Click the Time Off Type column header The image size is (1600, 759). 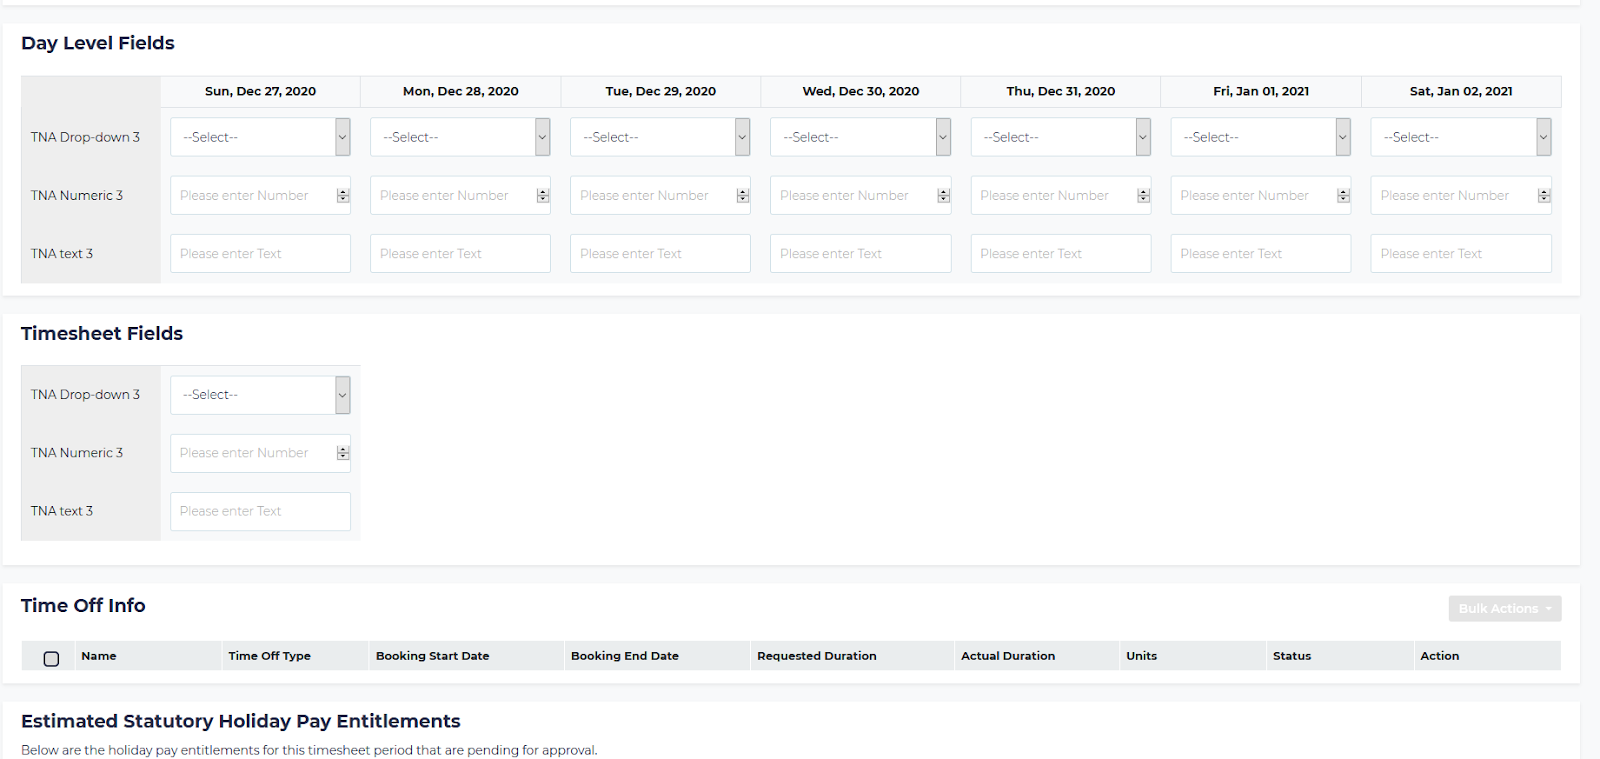[269, 656]
